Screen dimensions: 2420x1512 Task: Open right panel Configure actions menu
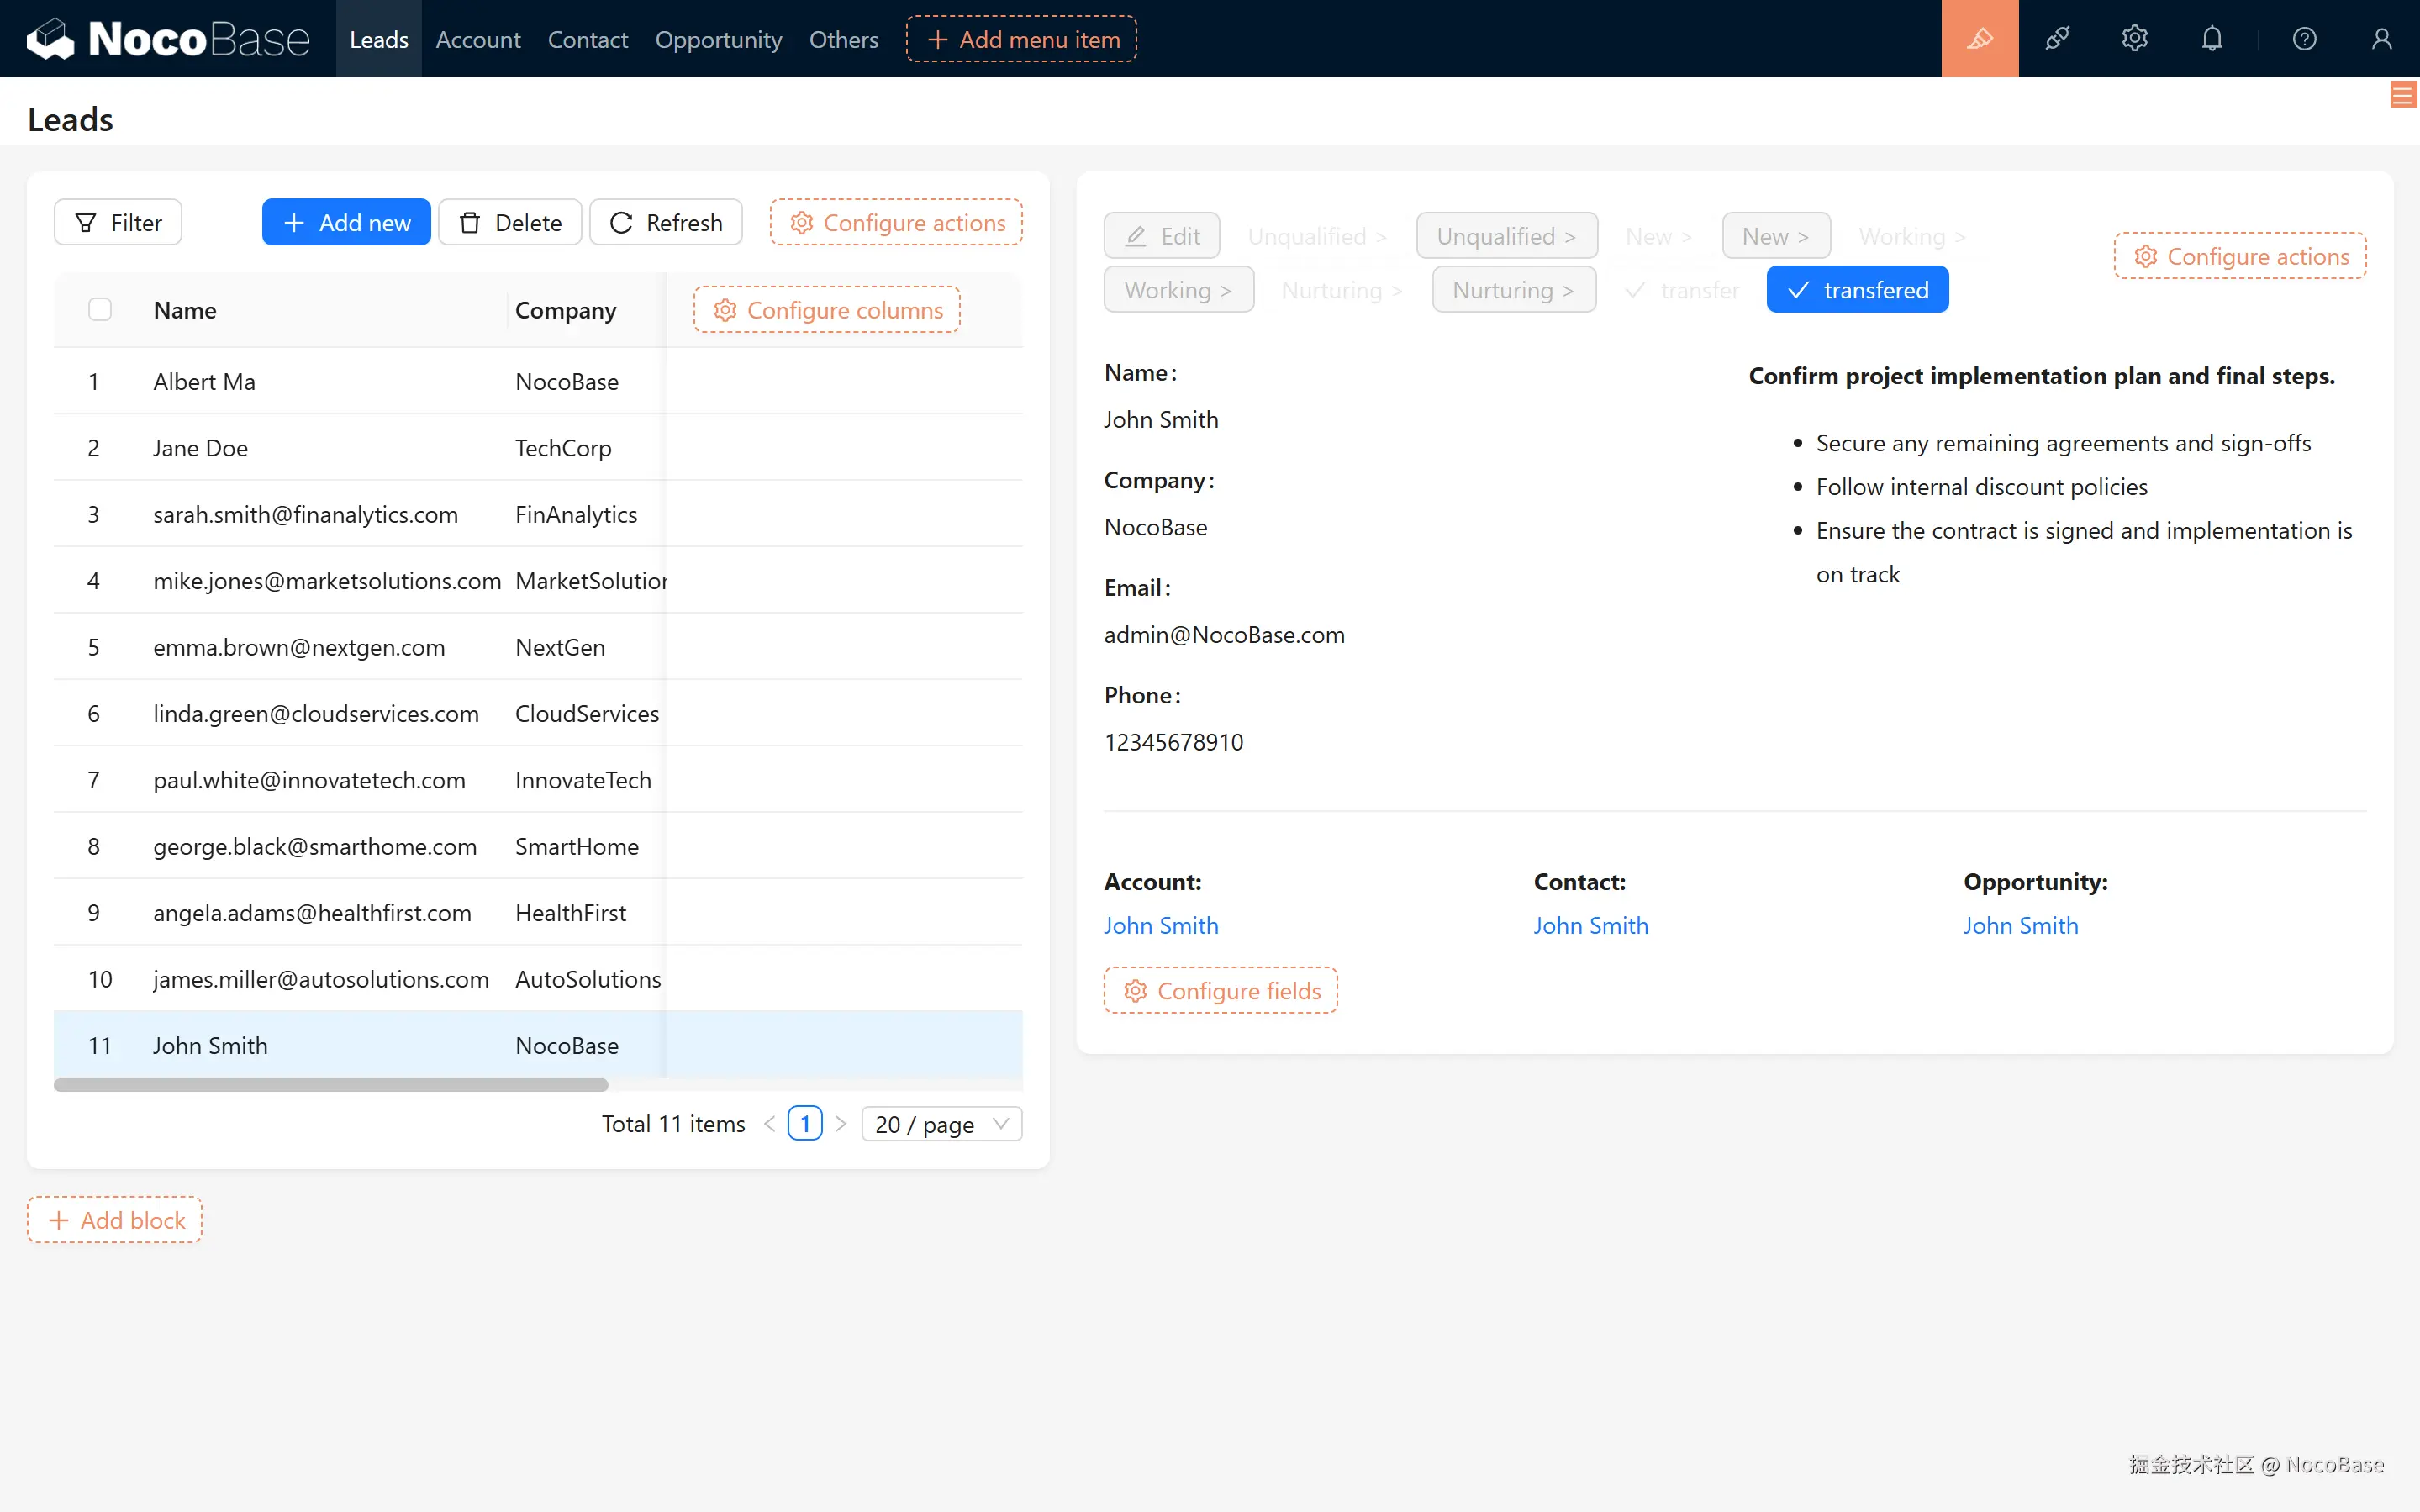tap(2239, 256)
